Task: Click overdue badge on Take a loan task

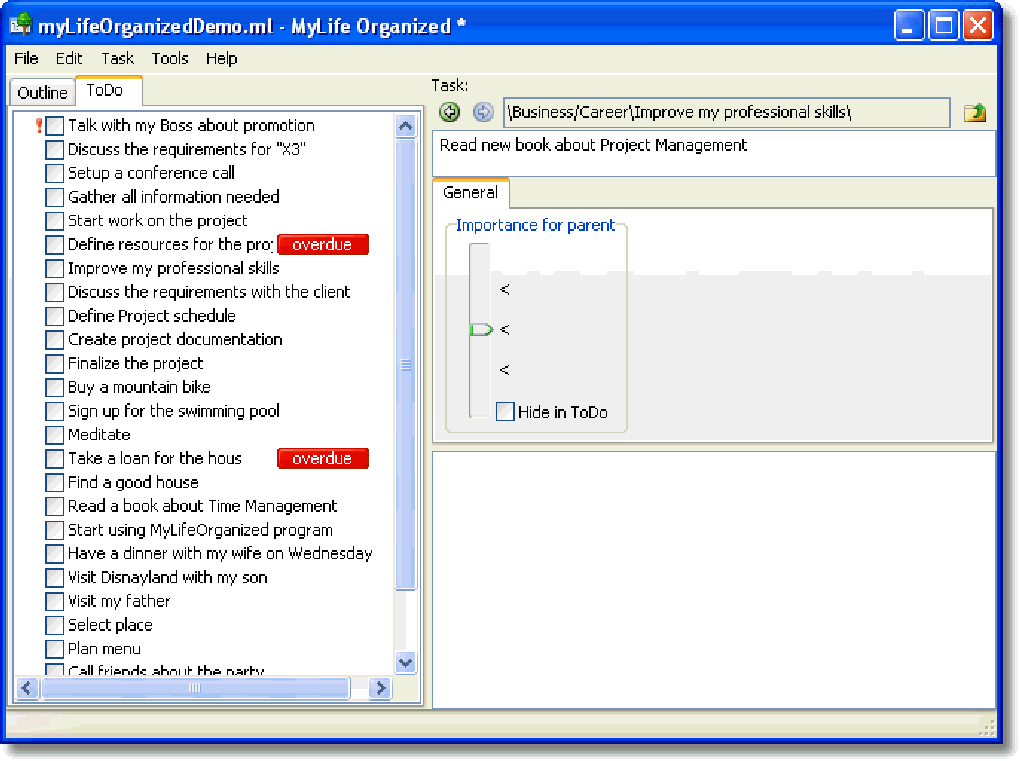Action: [323, 459]
